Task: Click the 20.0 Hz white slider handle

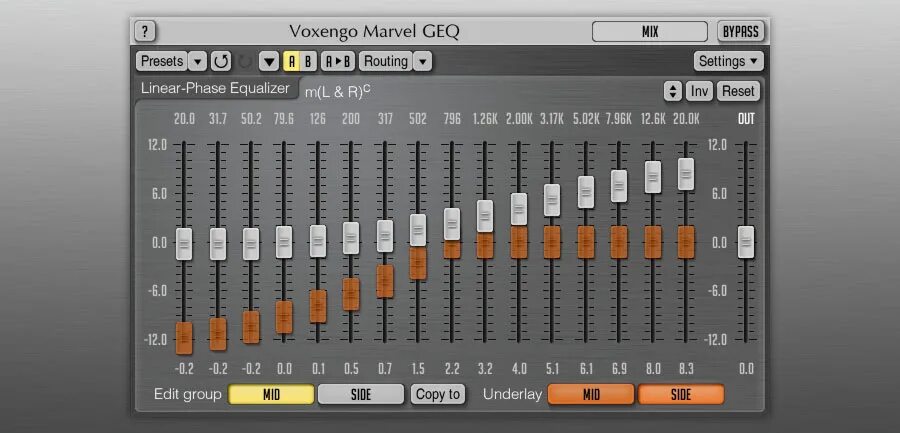Action: click(184, 244)
